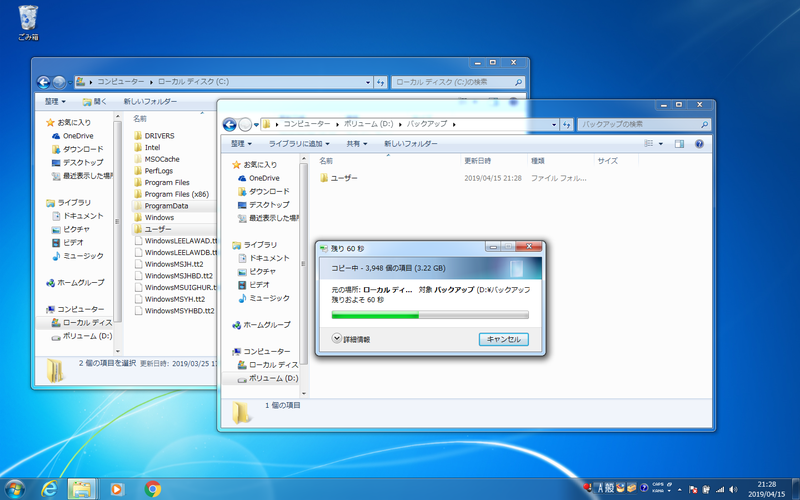This screenshot has height=500, width=800.
Task: Select MSOCache folder in C: window
Action: pos(157,159)
